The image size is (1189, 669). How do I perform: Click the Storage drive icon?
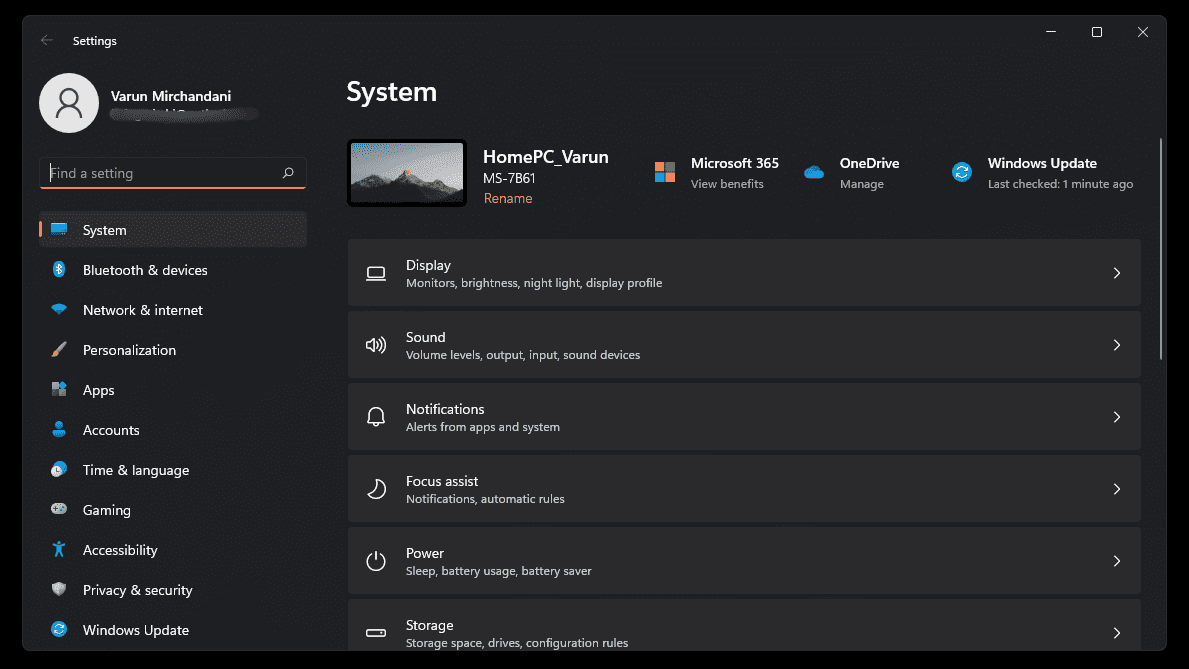tap(376, 633)
